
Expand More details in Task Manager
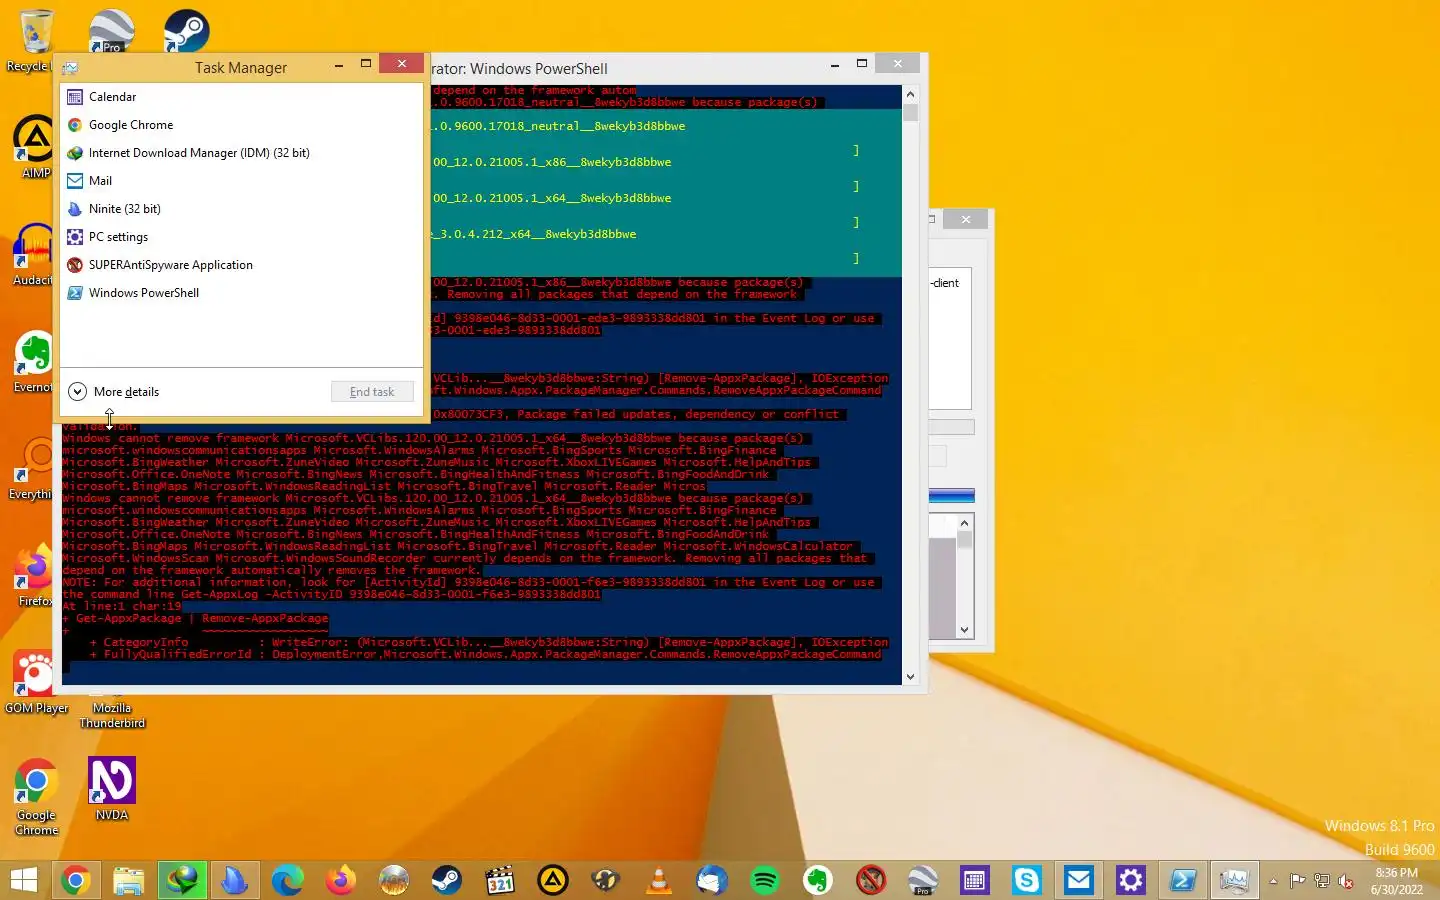[x=114, y=392]
